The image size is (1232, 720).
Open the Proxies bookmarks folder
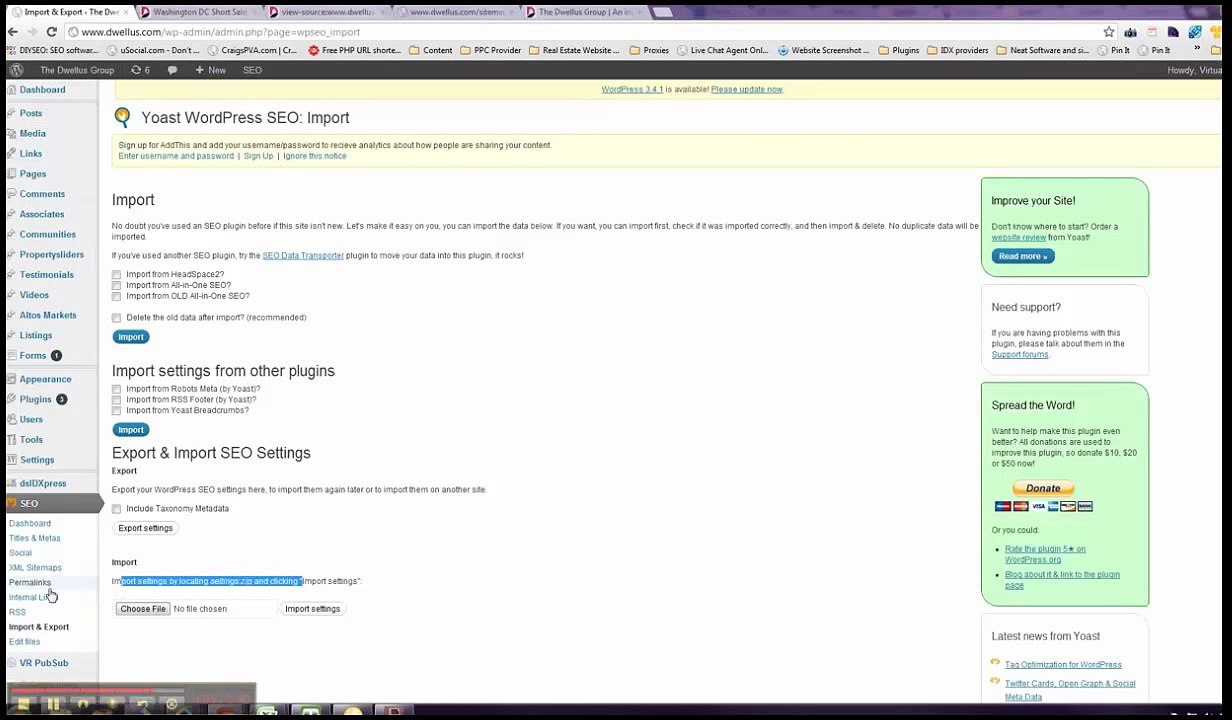[x=649, y=50]
